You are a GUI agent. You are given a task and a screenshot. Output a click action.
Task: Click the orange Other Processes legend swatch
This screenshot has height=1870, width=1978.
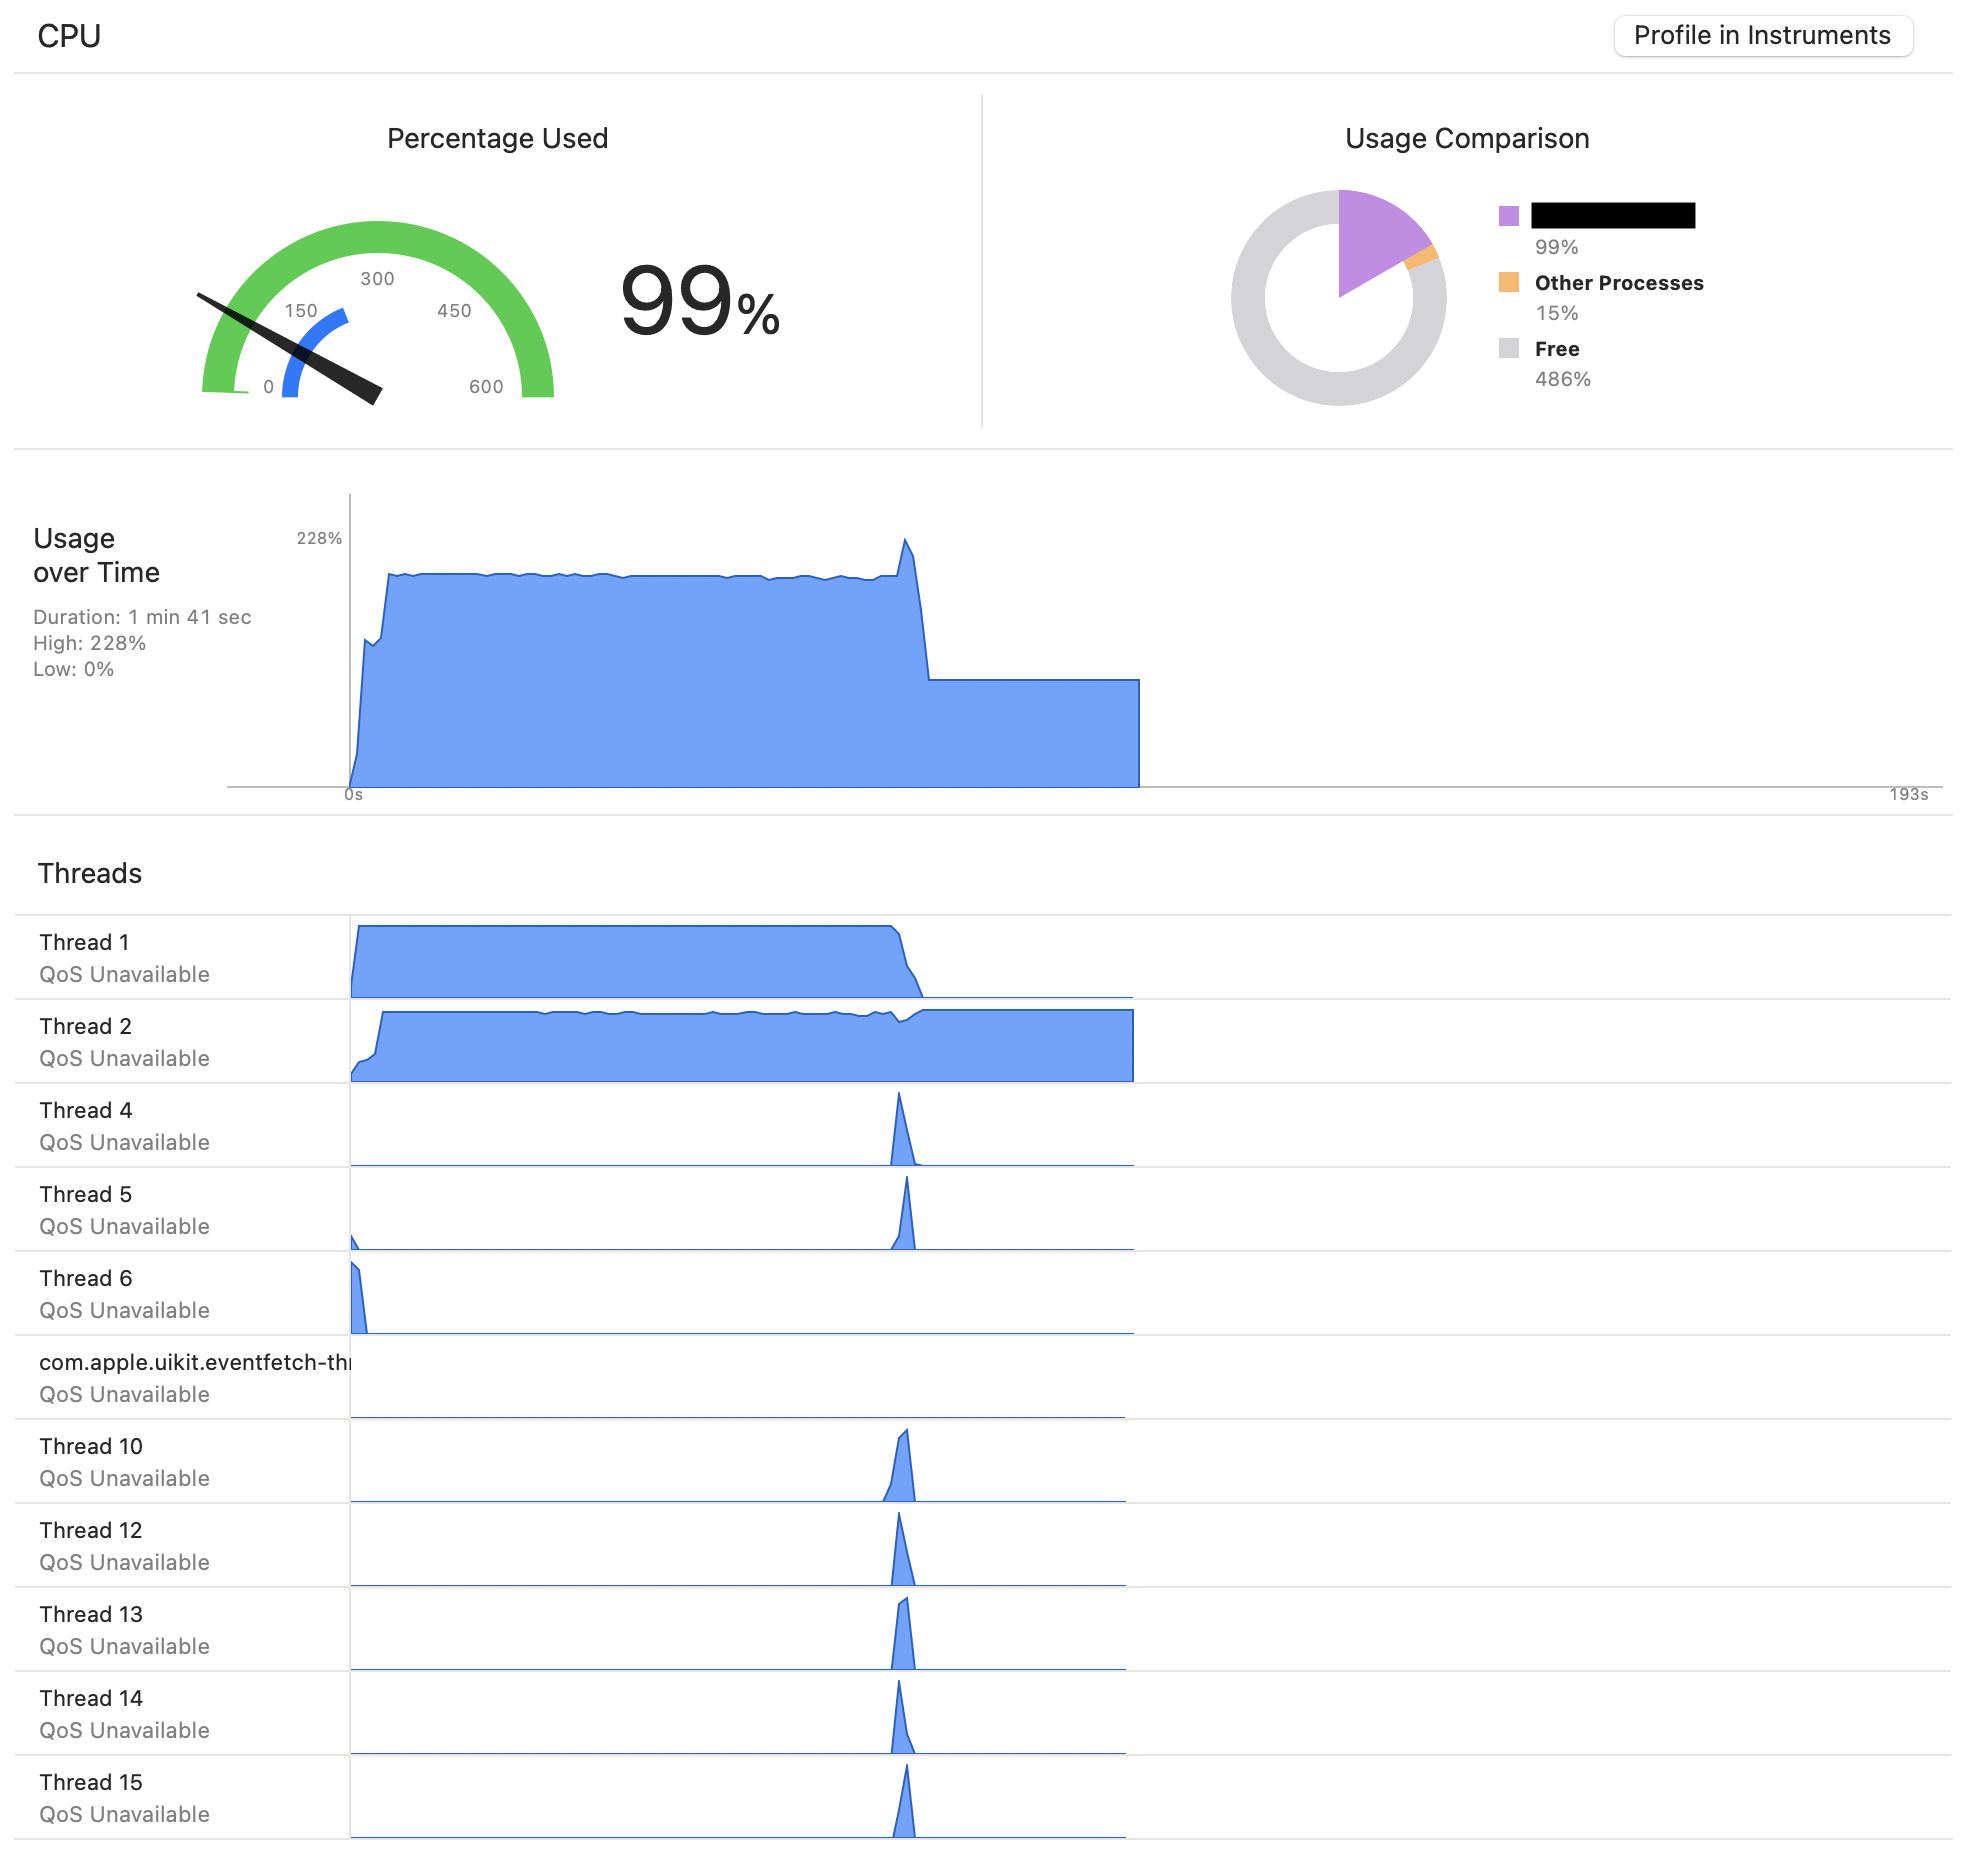1509,282
